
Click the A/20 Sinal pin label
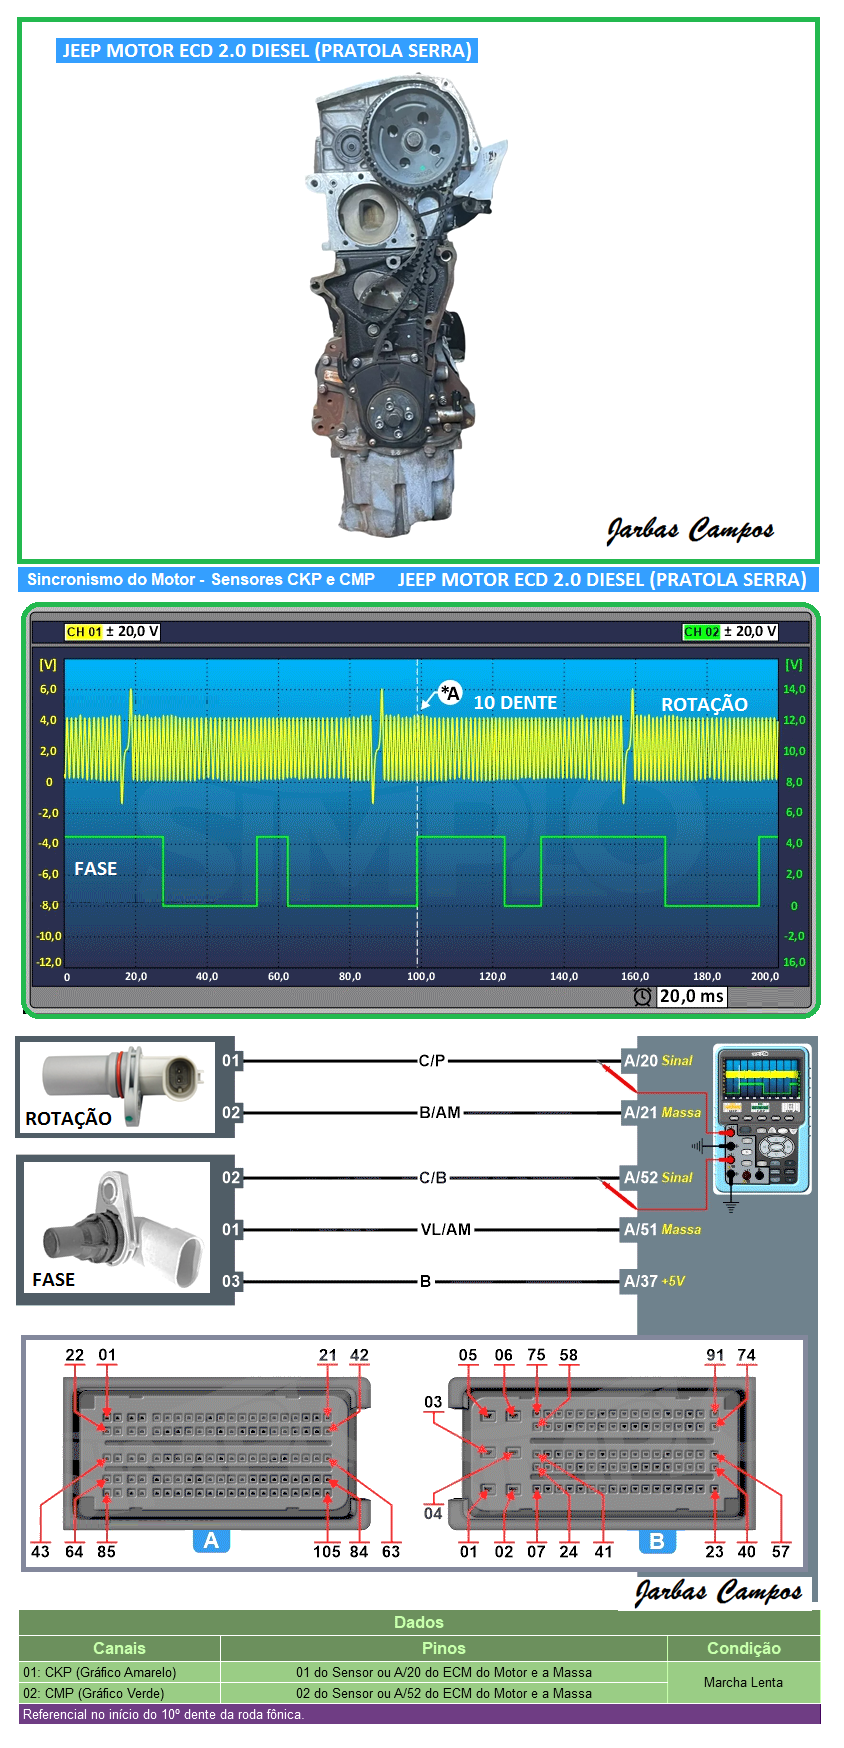658,1061
